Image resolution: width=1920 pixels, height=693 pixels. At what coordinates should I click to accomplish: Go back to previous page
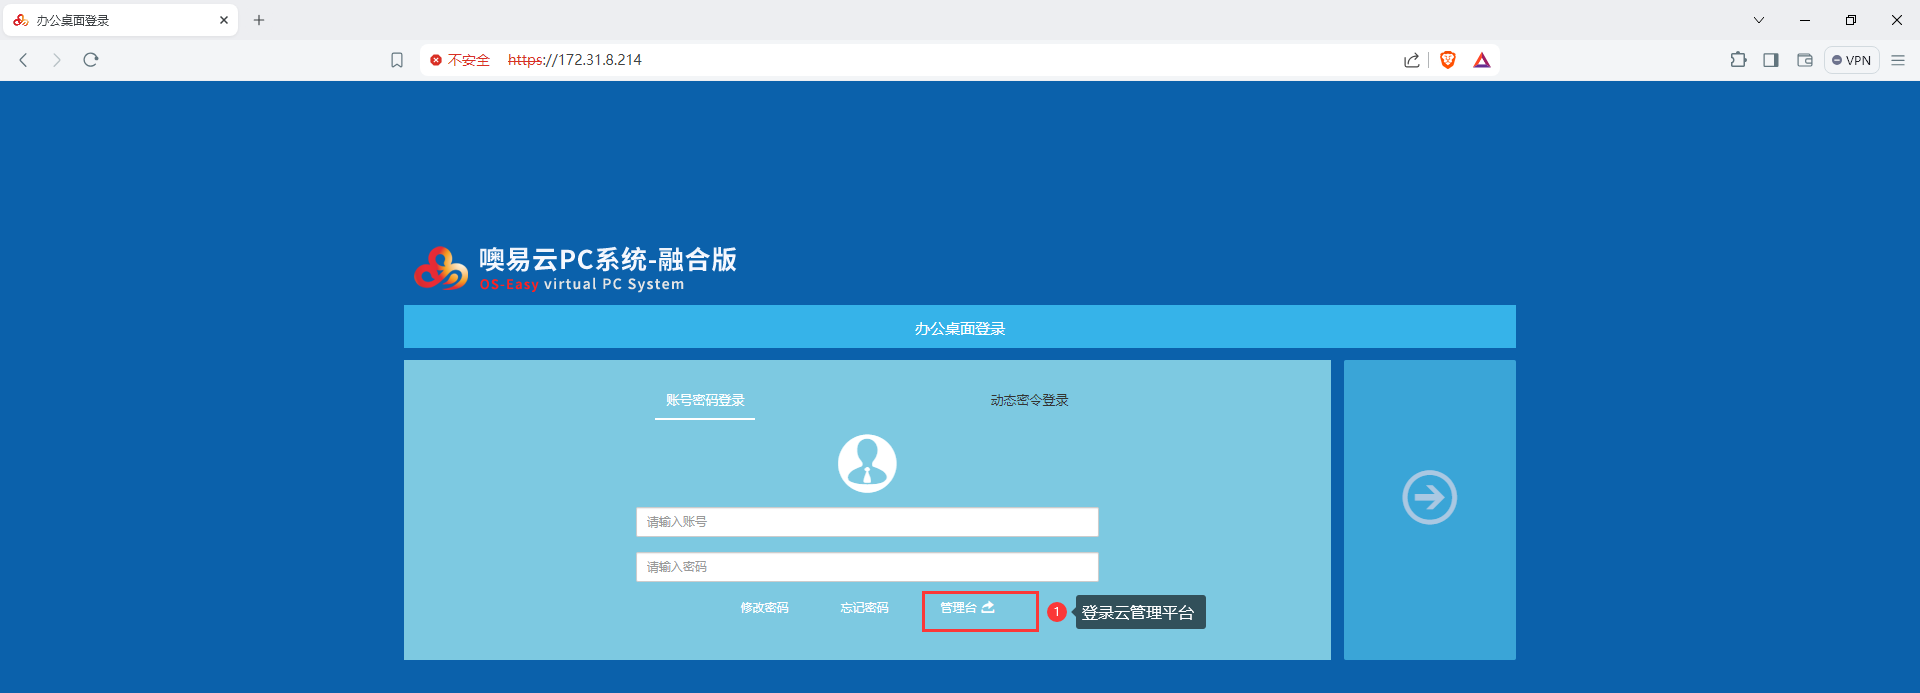pyautogui.click(x=24, y=60)
